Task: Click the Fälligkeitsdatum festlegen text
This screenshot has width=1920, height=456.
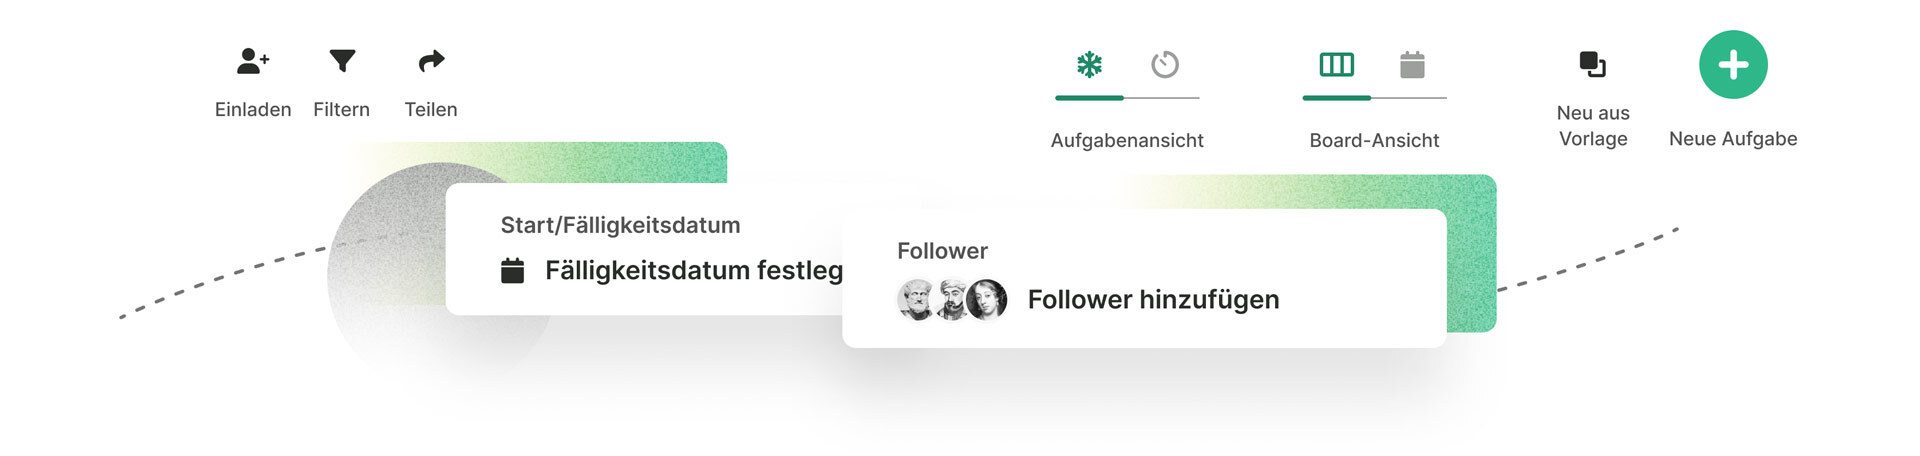Action: pos(693,271)
